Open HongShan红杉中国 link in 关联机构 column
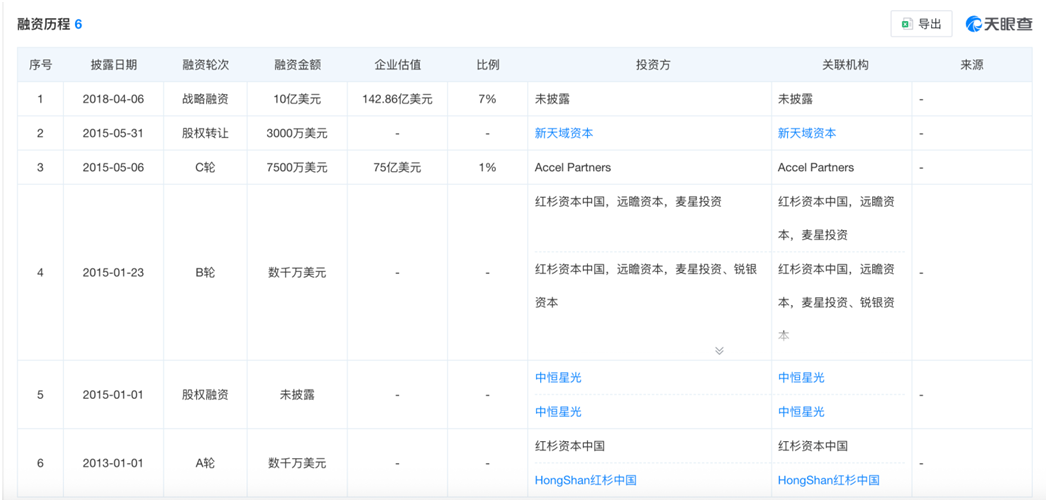The width and height of the screenshot is (1048, 502). (x=828, y=480)
